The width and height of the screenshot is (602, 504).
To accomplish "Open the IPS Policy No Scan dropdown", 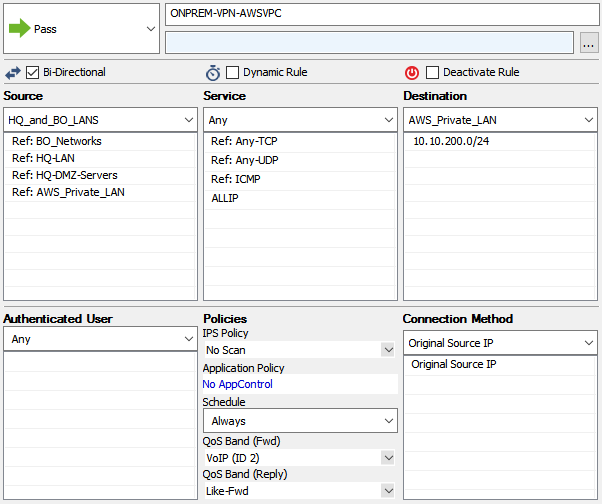I will 300,350.
